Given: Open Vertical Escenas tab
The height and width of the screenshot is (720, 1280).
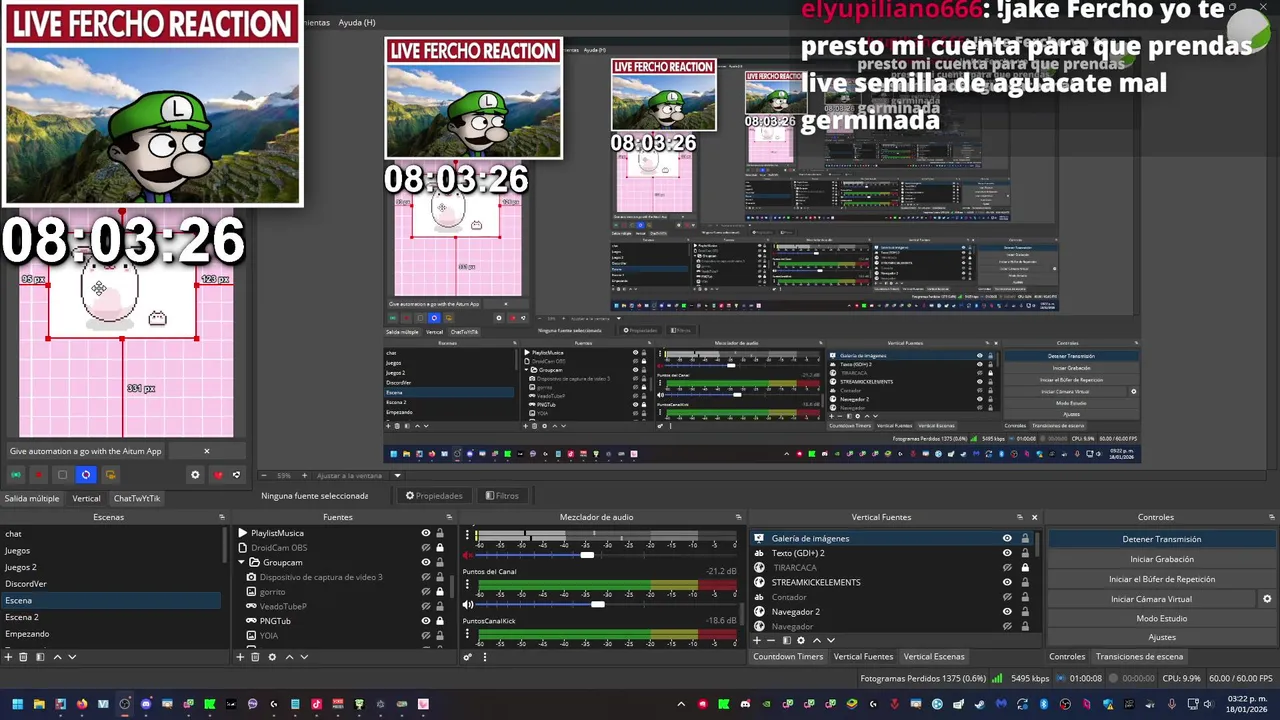Looking at the screenshot, I should click(x=934, y=657).
